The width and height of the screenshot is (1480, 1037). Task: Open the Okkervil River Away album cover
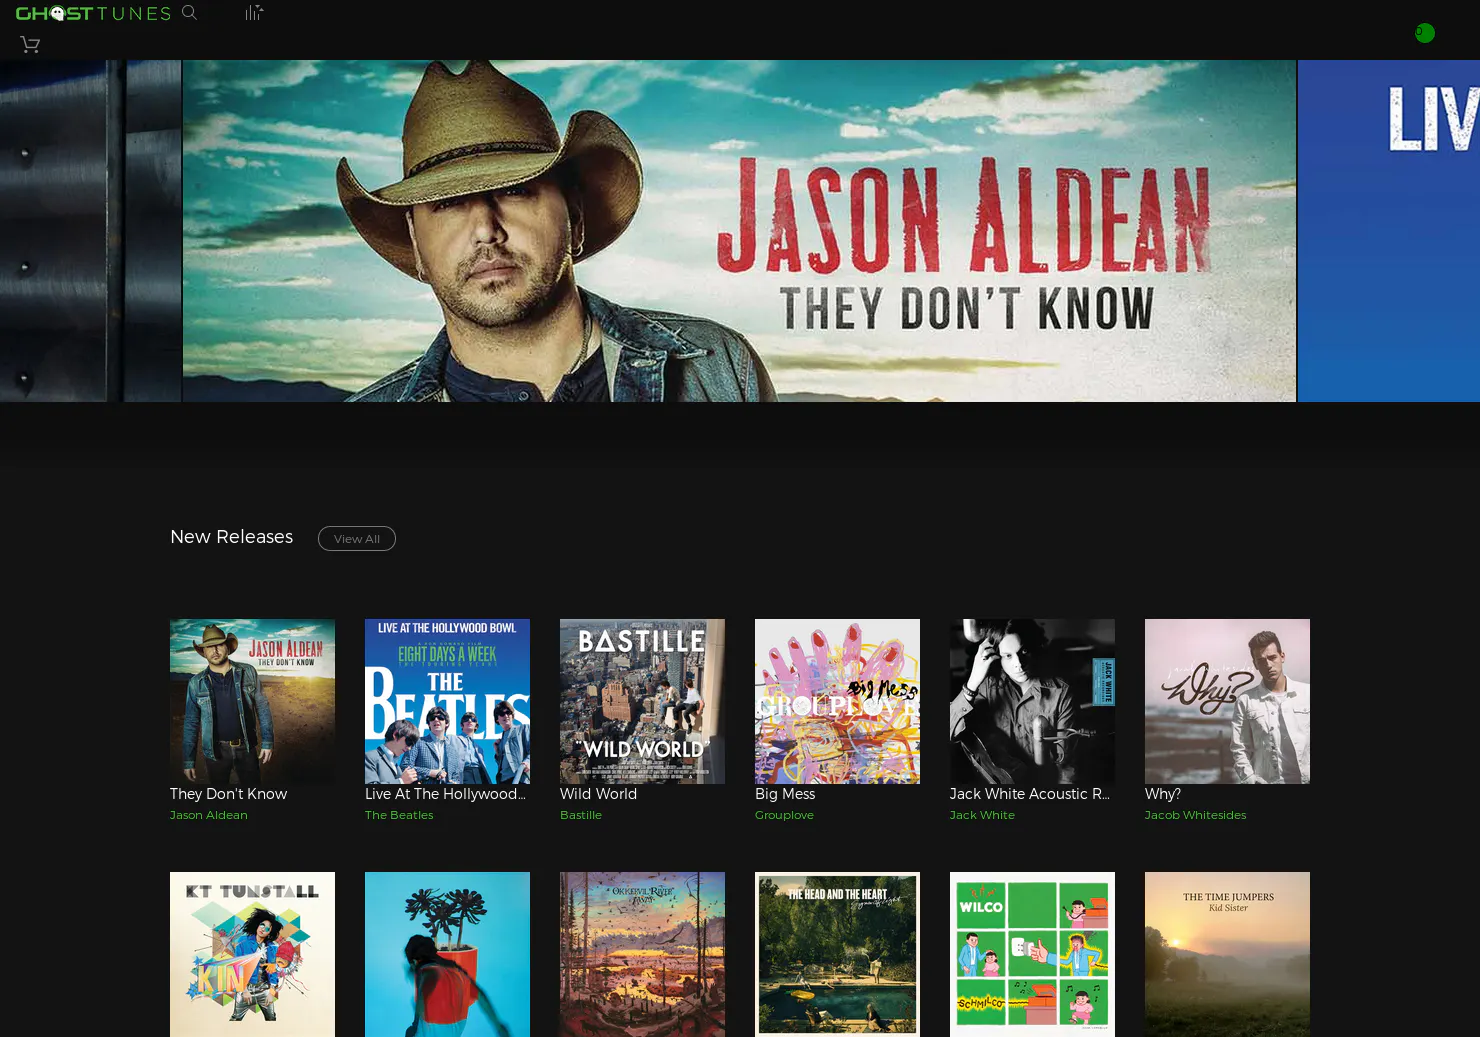(642, 954)
